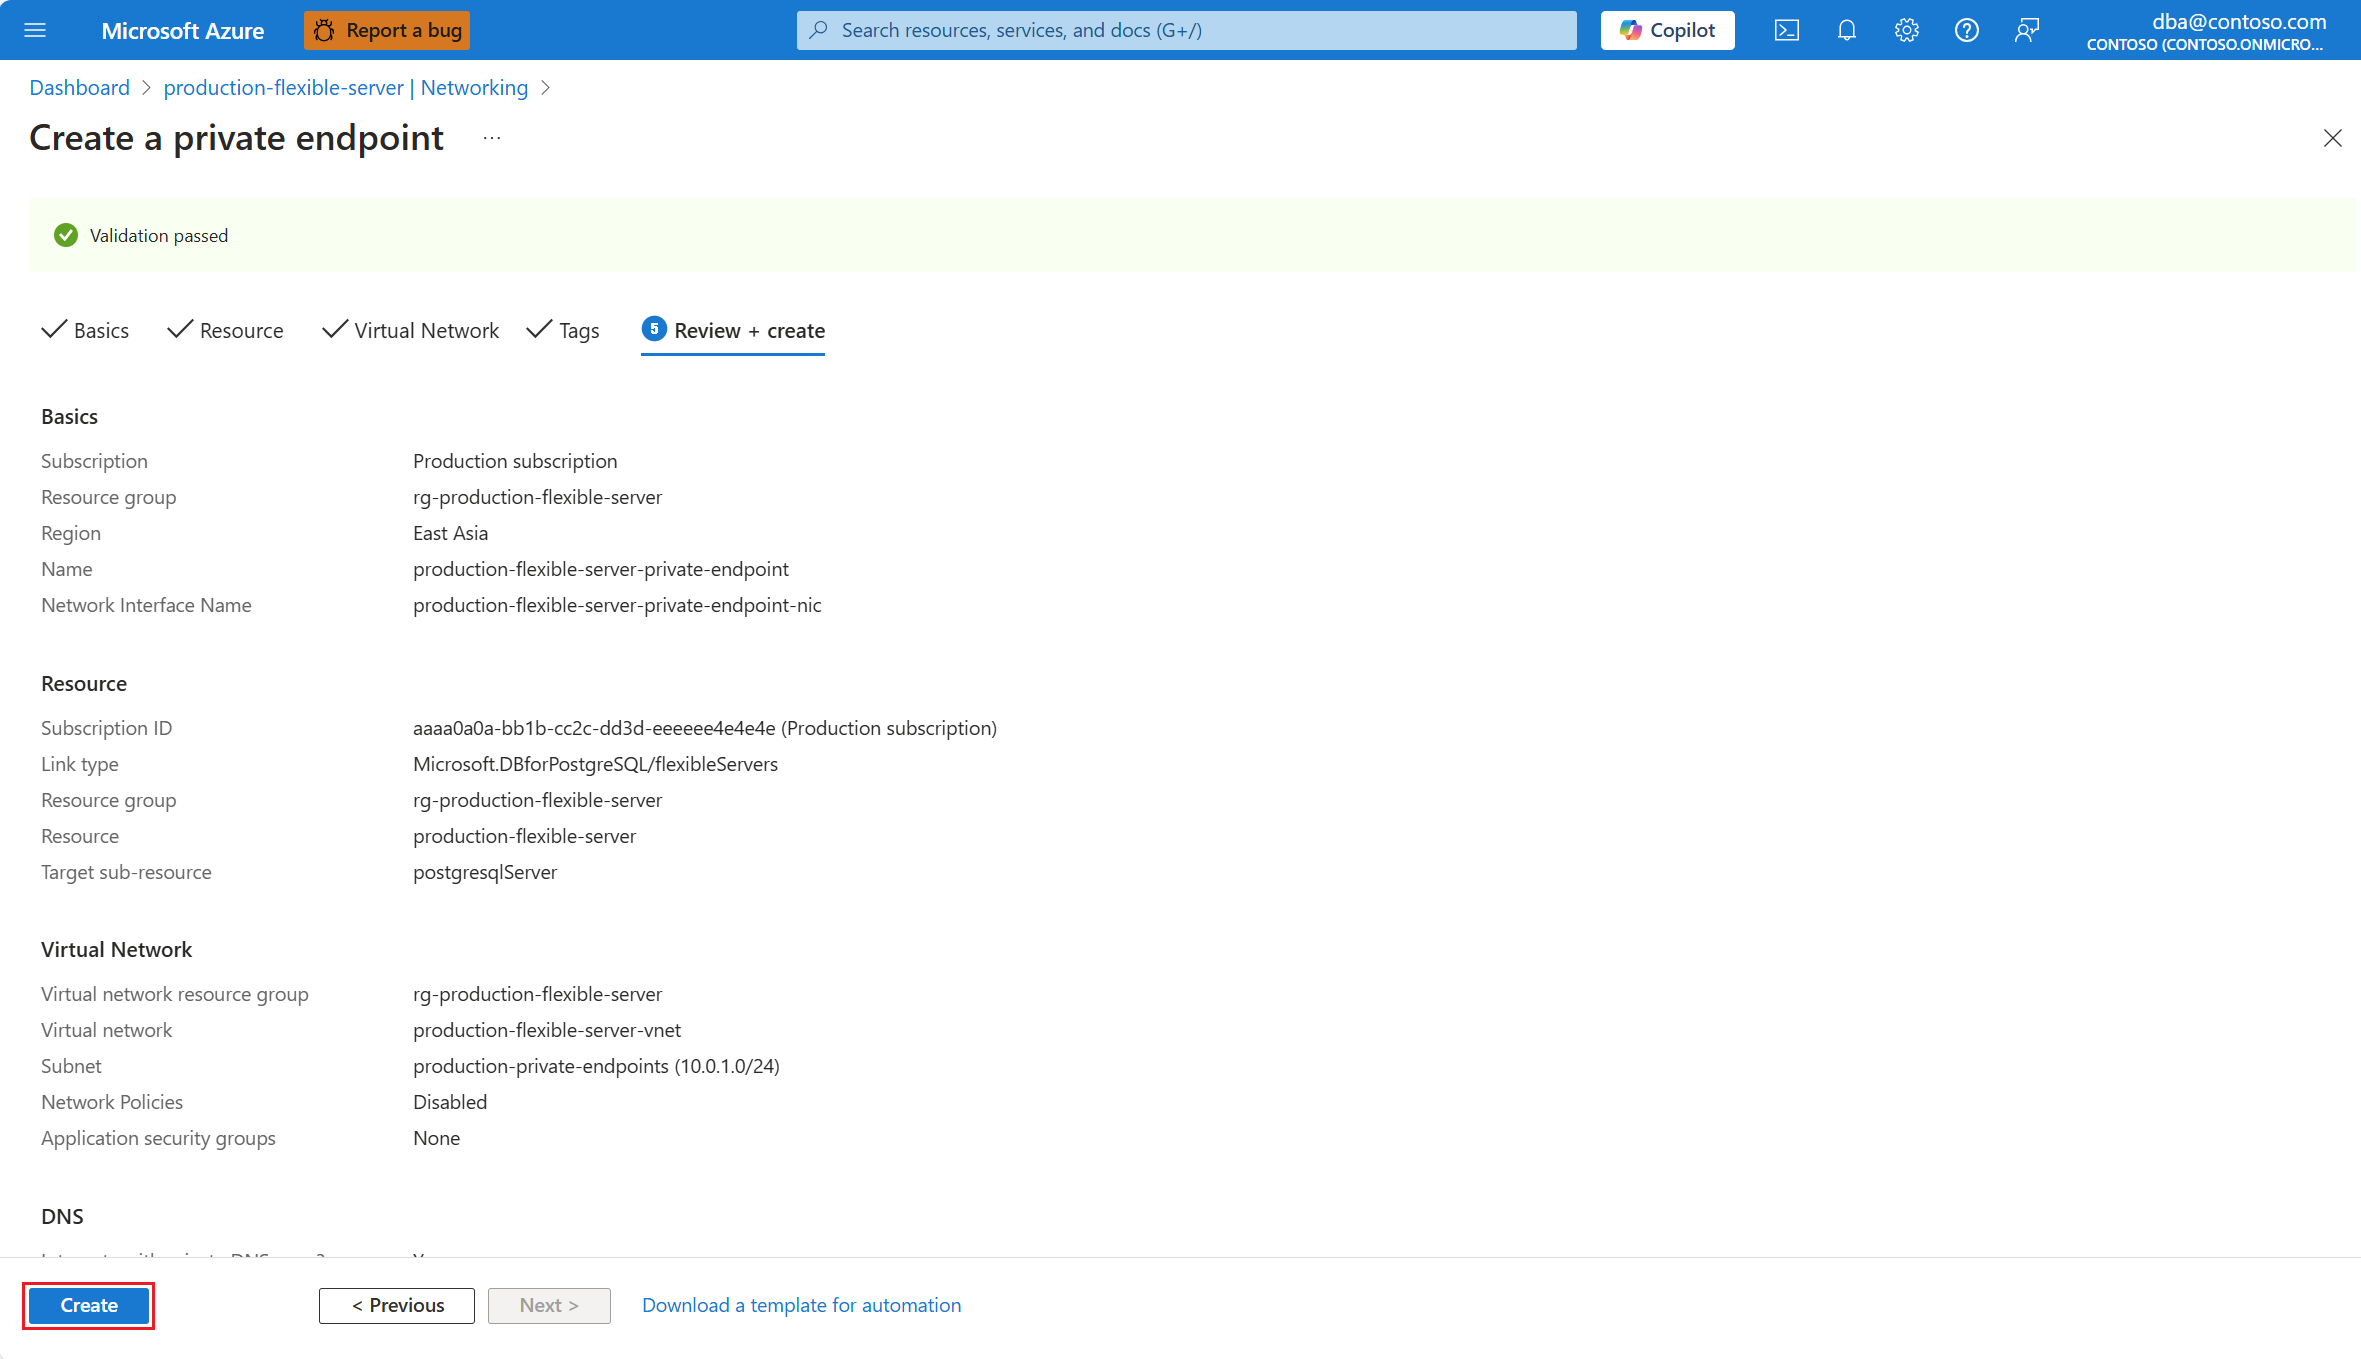Open the hamburger portal menu
Viewport: 2361px width, 1359px height.
click(x=35, y=30)
